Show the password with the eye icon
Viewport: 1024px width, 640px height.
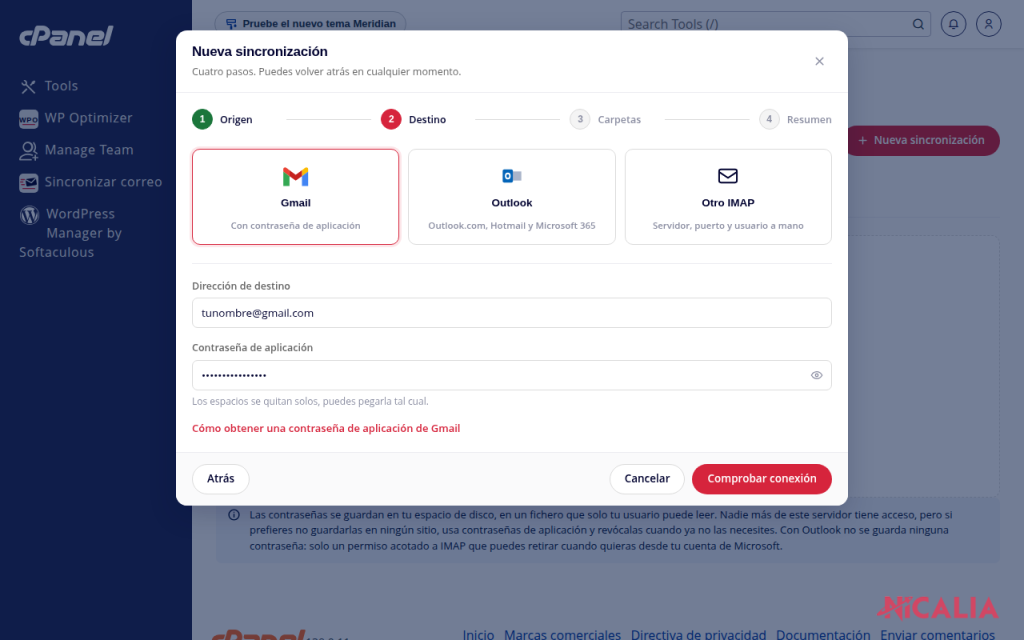(816, 376)
